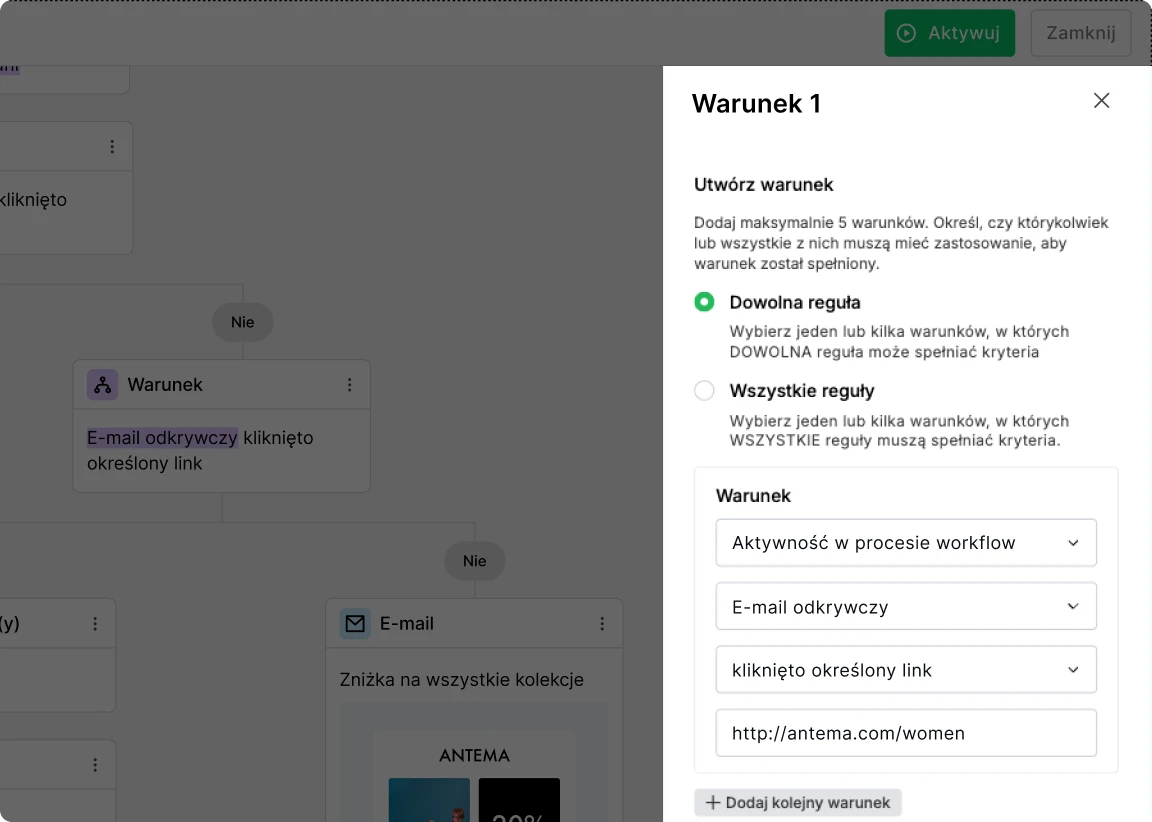The image size is (1152, 822).
Task: Open the kliknięto określony link dropdown
Action: [x=906, y=669]
